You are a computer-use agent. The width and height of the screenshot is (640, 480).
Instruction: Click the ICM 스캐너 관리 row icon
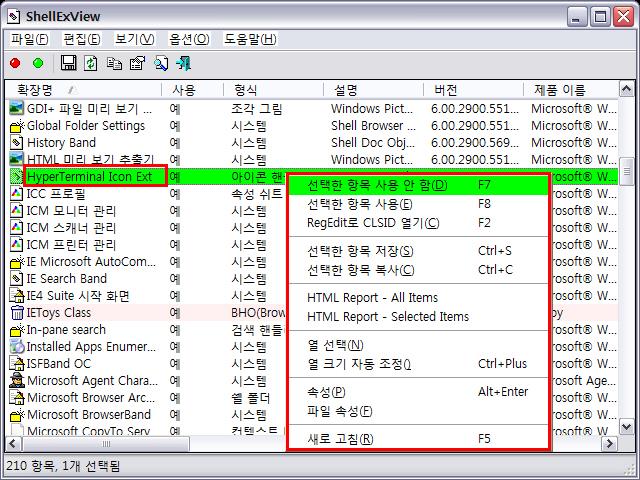[16, 227]
